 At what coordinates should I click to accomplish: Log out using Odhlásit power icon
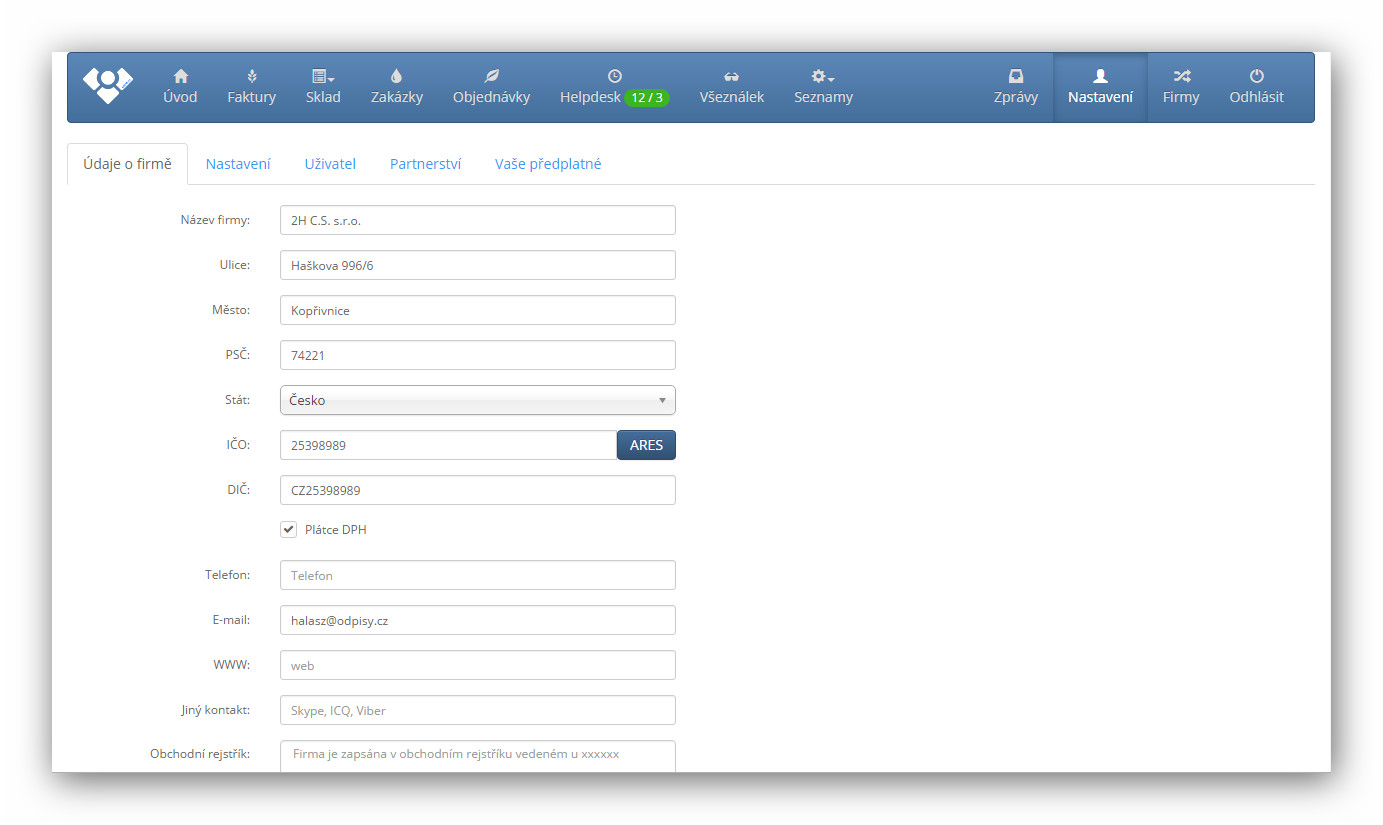(1256, 76)
